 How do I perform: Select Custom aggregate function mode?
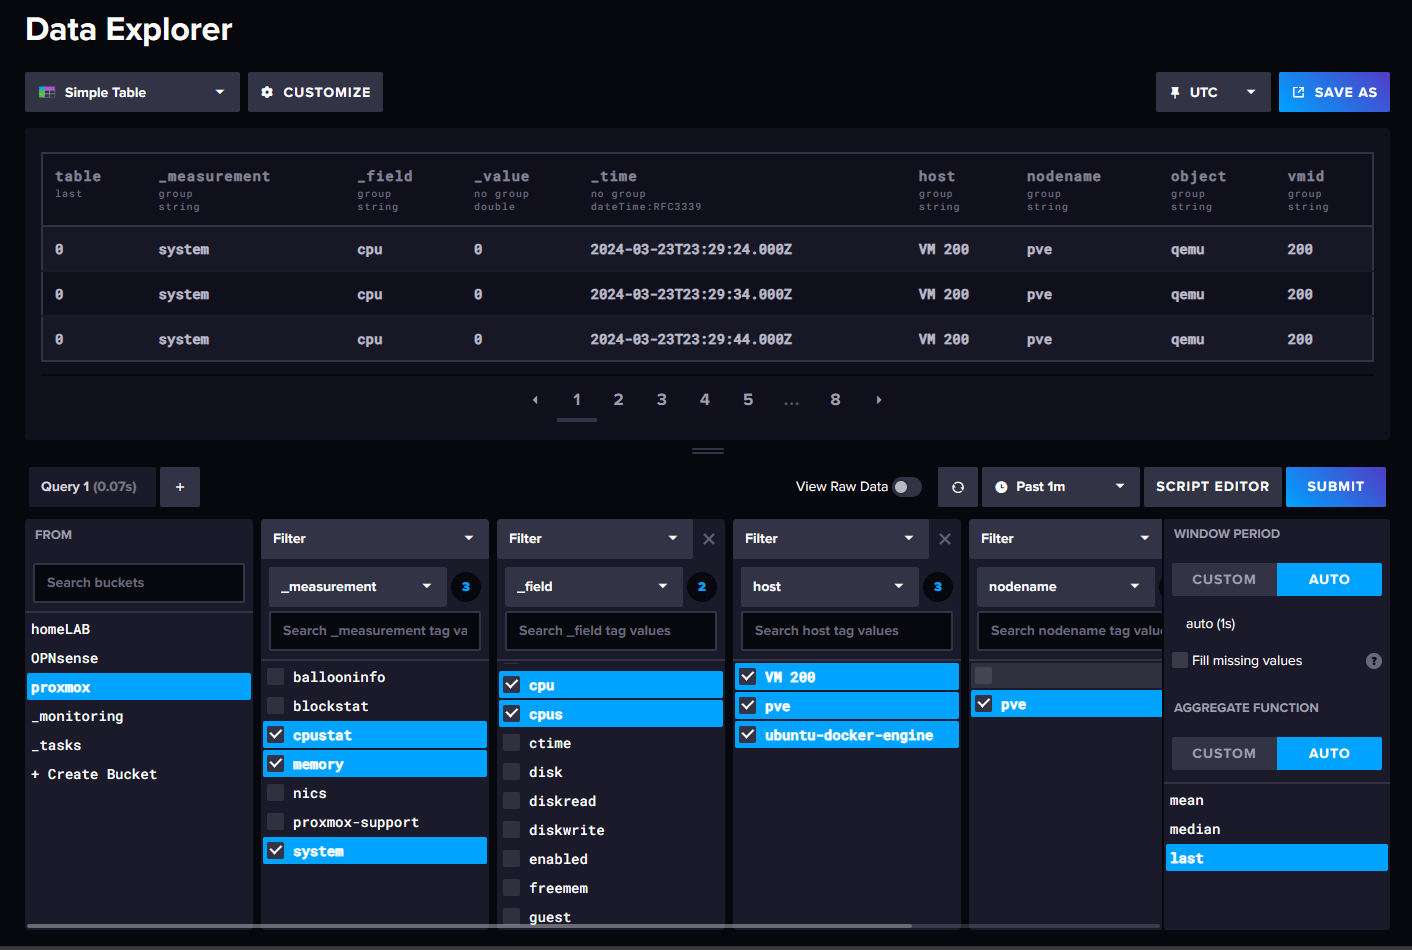[x=1224, y=754]
